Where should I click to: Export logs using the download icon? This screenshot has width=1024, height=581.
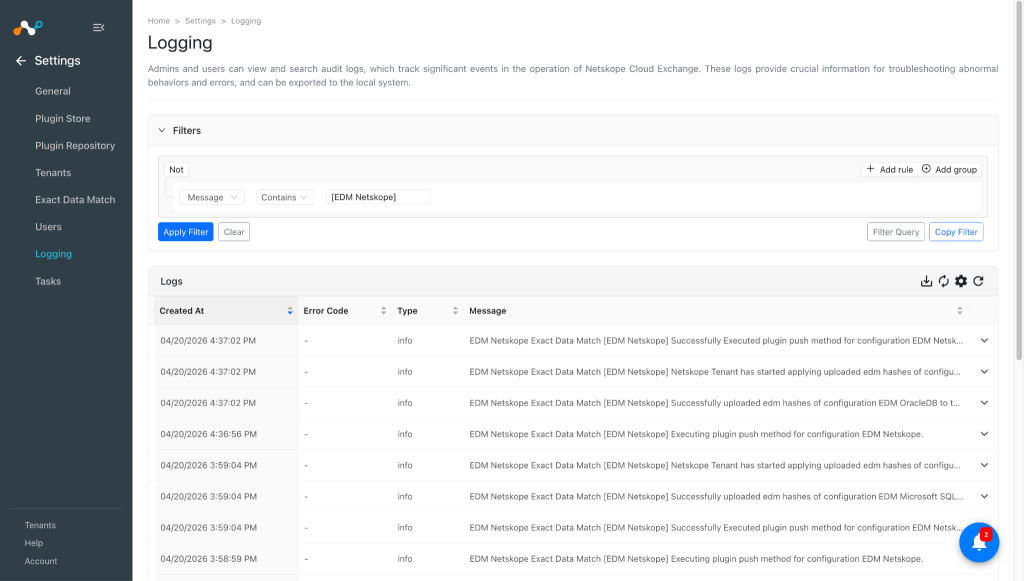[x=926, y=281]
